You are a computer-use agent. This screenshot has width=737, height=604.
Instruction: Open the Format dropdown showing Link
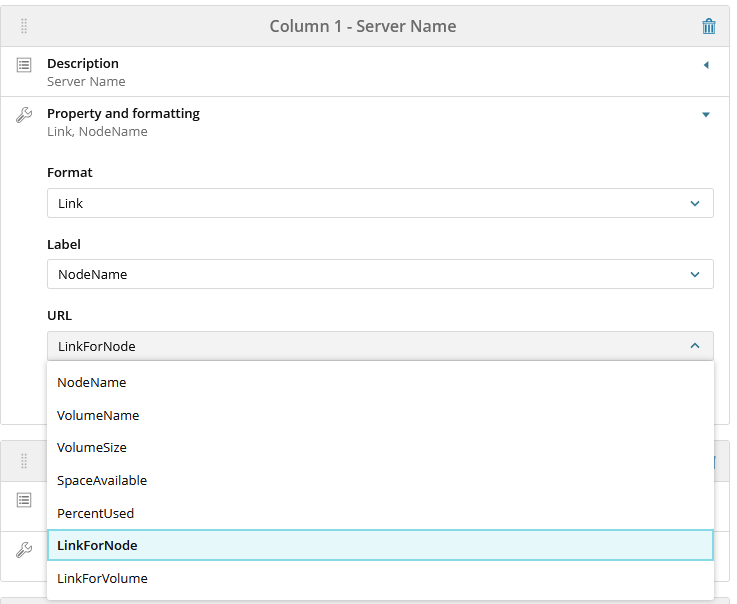point(380,203)
